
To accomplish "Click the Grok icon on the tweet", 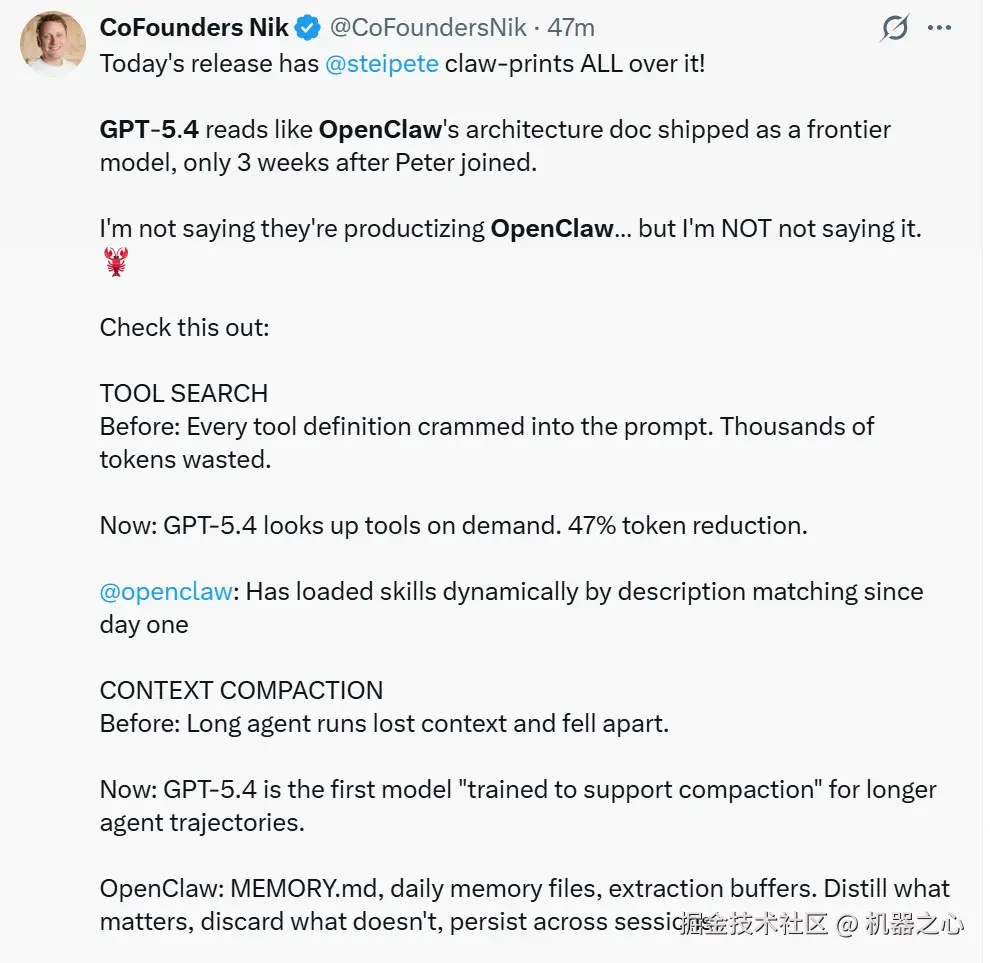I will click(x=894, y=29).
